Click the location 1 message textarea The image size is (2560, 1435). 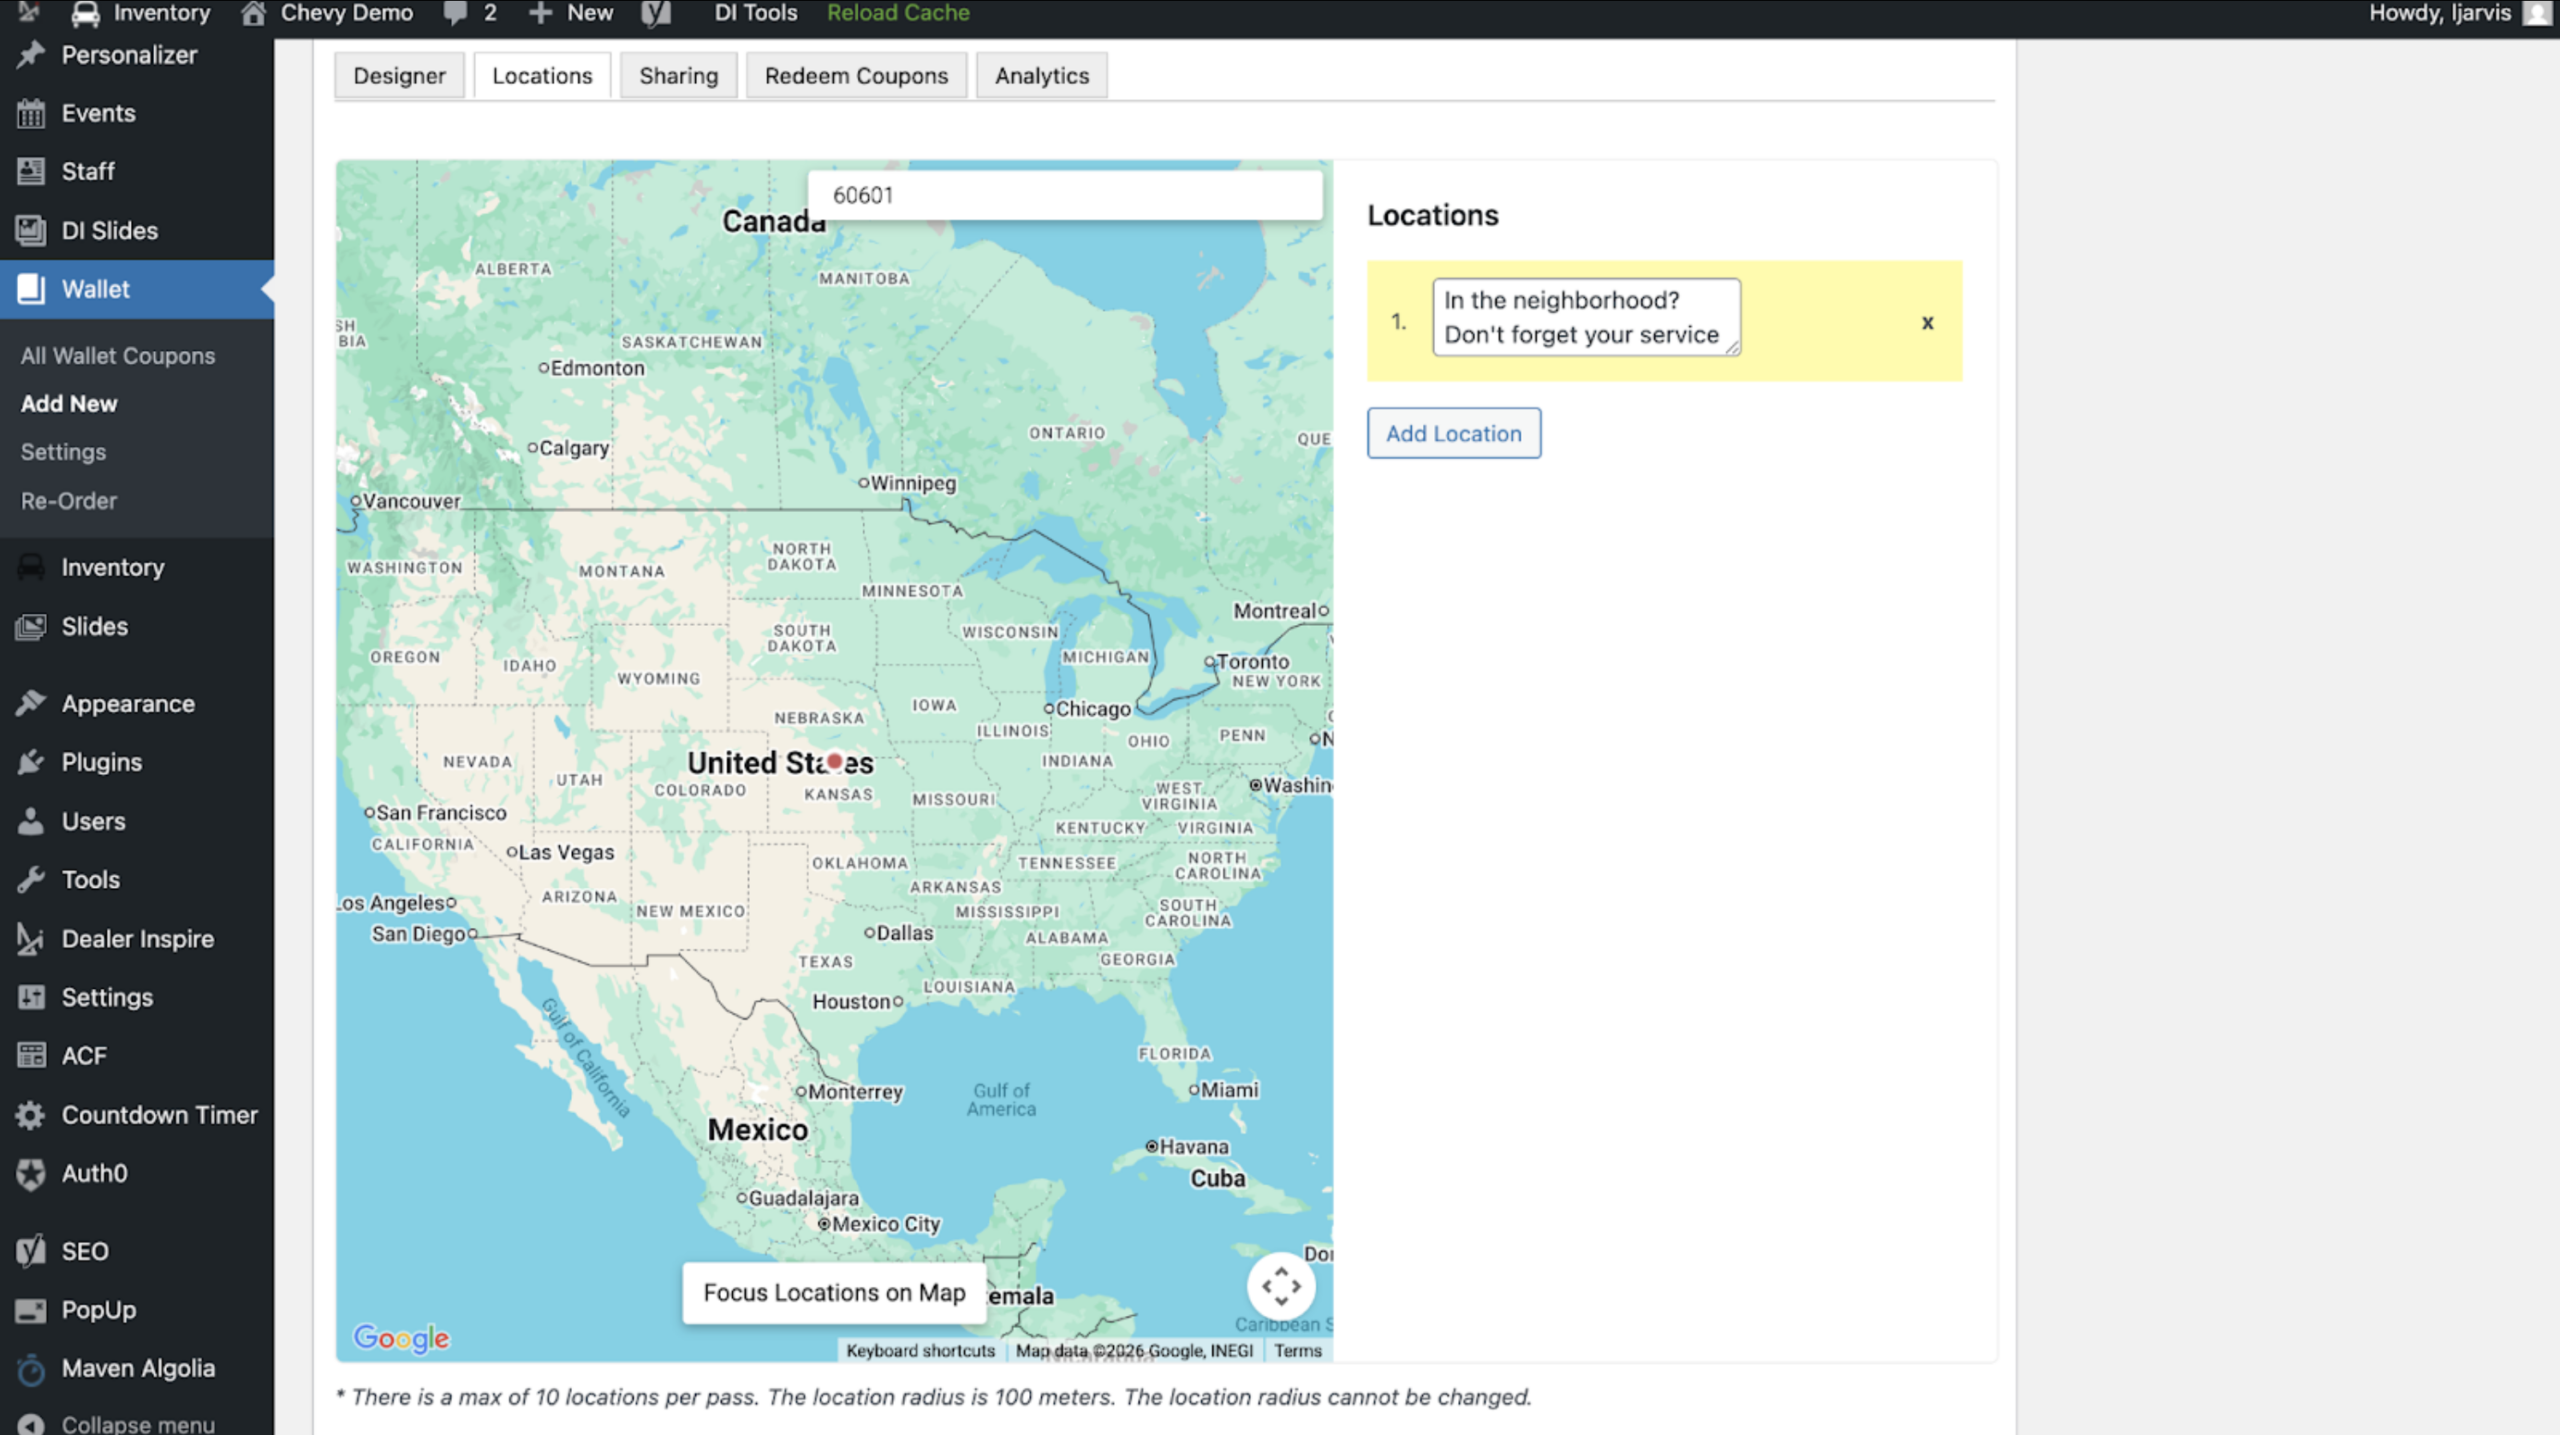coord(1586,317)
